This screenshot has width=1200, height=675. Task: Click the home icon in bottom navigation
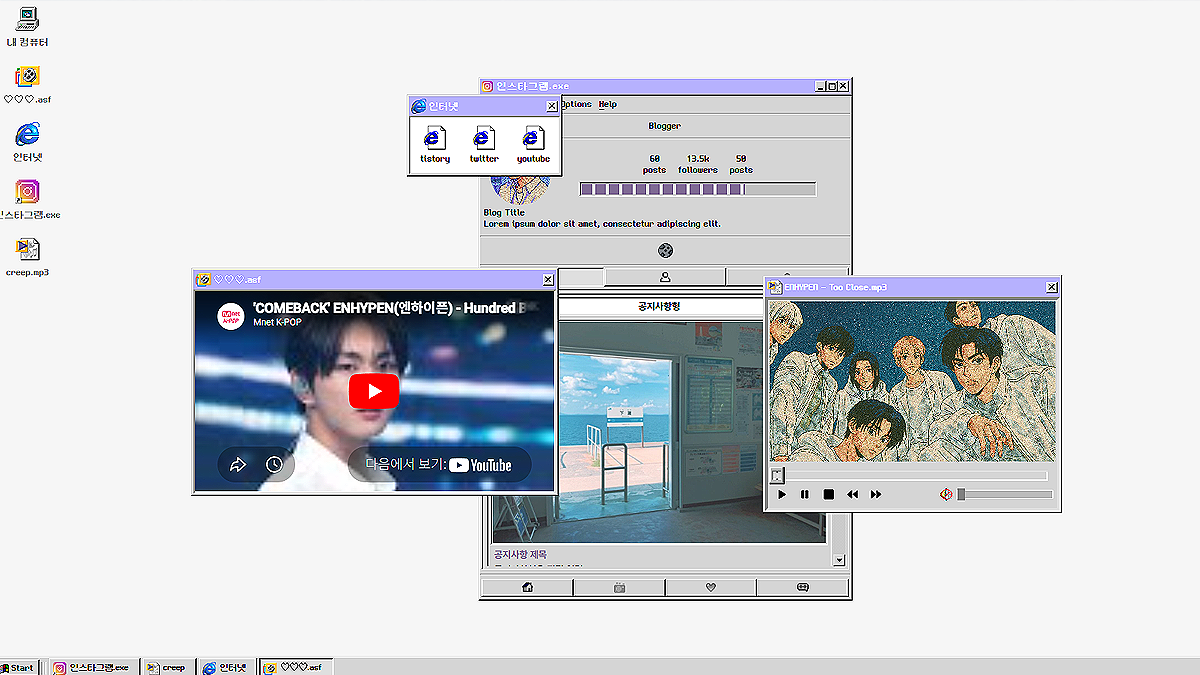pyautogui.click(x=527, y=588)
